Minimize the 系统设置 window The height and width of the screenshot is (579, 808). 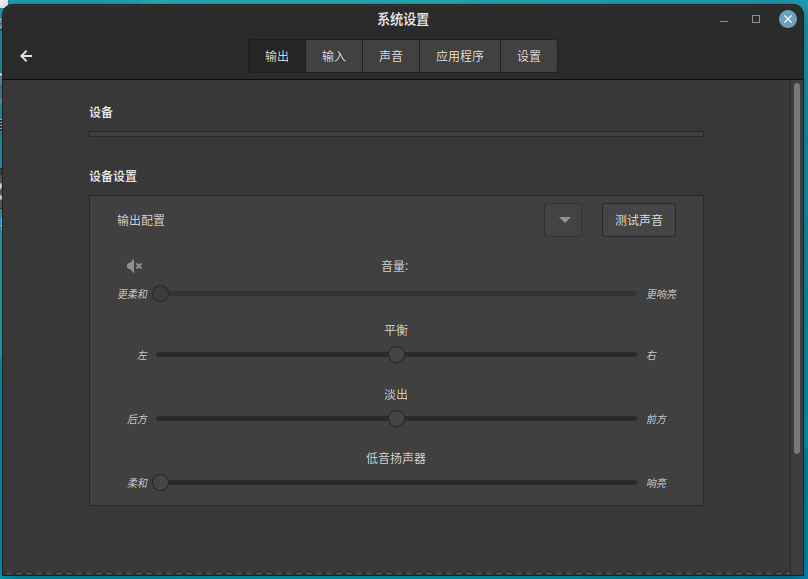724,20
